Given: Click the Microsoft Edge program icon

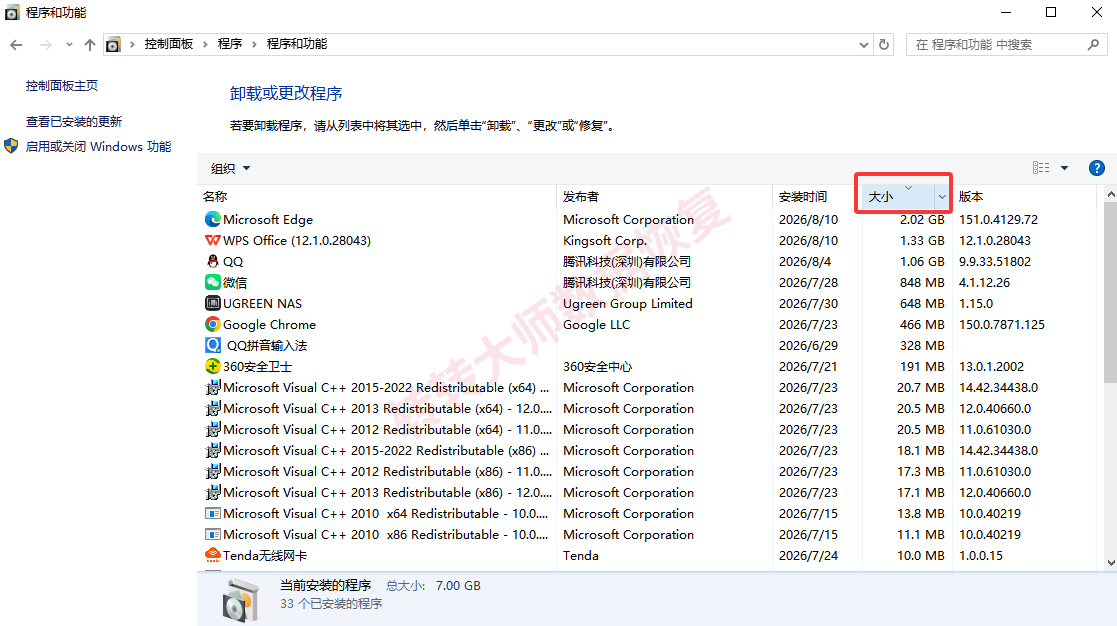Looking at the screenshot, I should coord(212,219).
